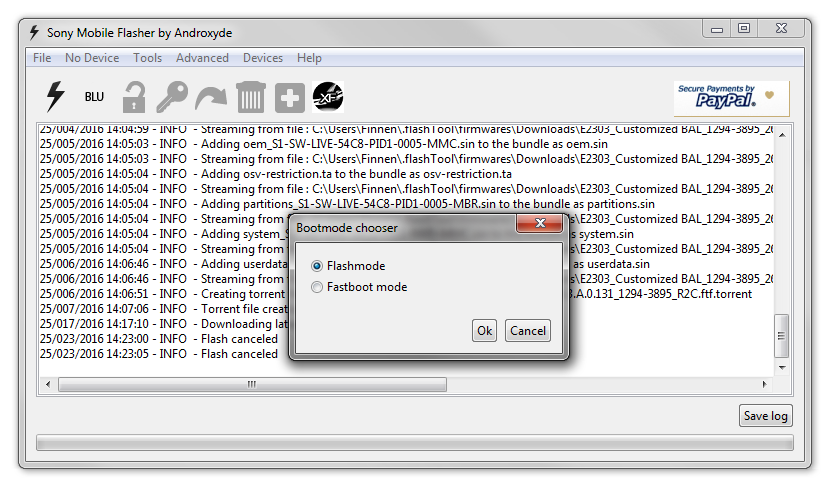Click the 14:23:00 'Flash canceled' log line
This screenshot has height=494, width=830.
click(159, 339)
